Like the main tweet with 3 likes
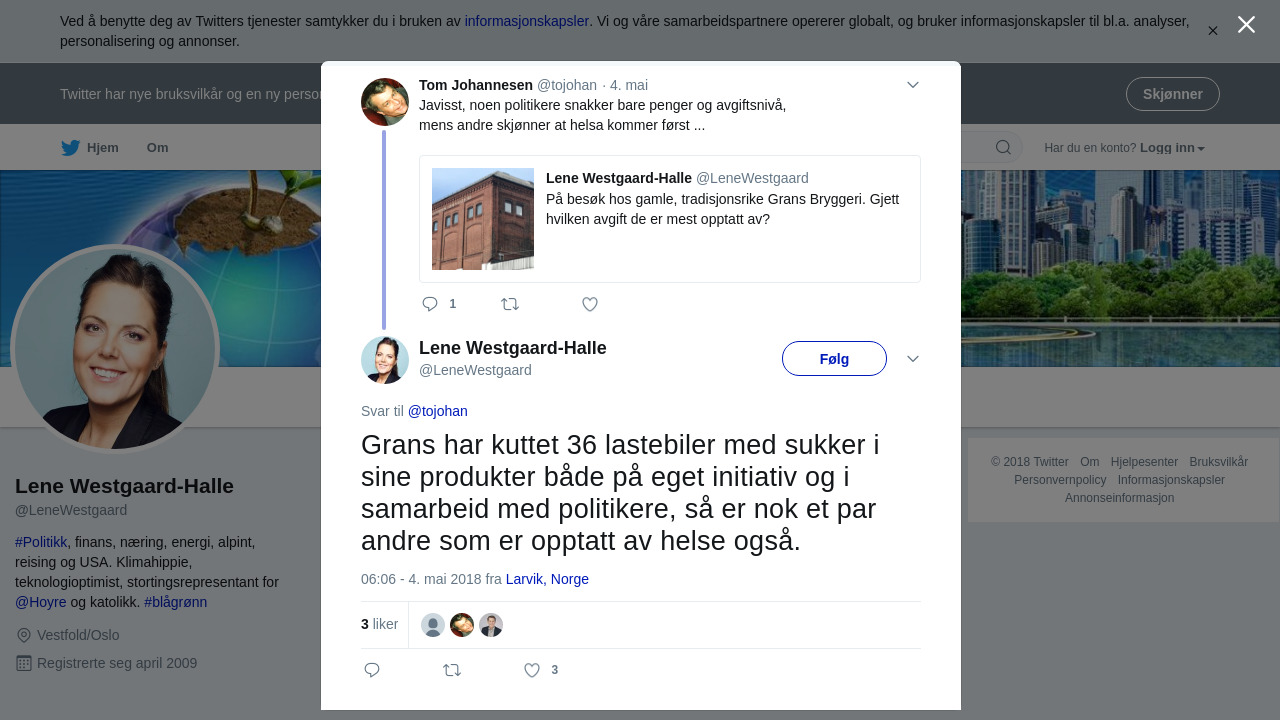Screen dimensions: 1280x720 [532, 670]
